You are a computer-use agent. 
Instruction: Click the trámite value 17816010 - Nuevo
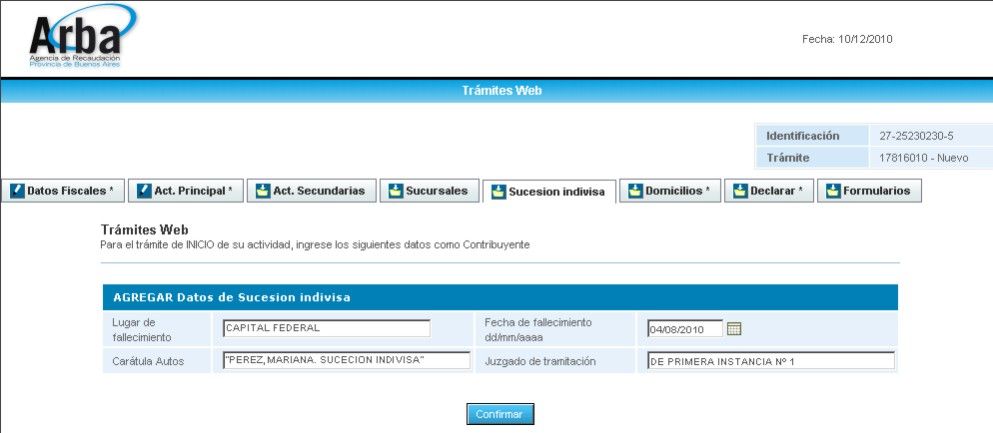pyautogui.click(x=923, y=158)
